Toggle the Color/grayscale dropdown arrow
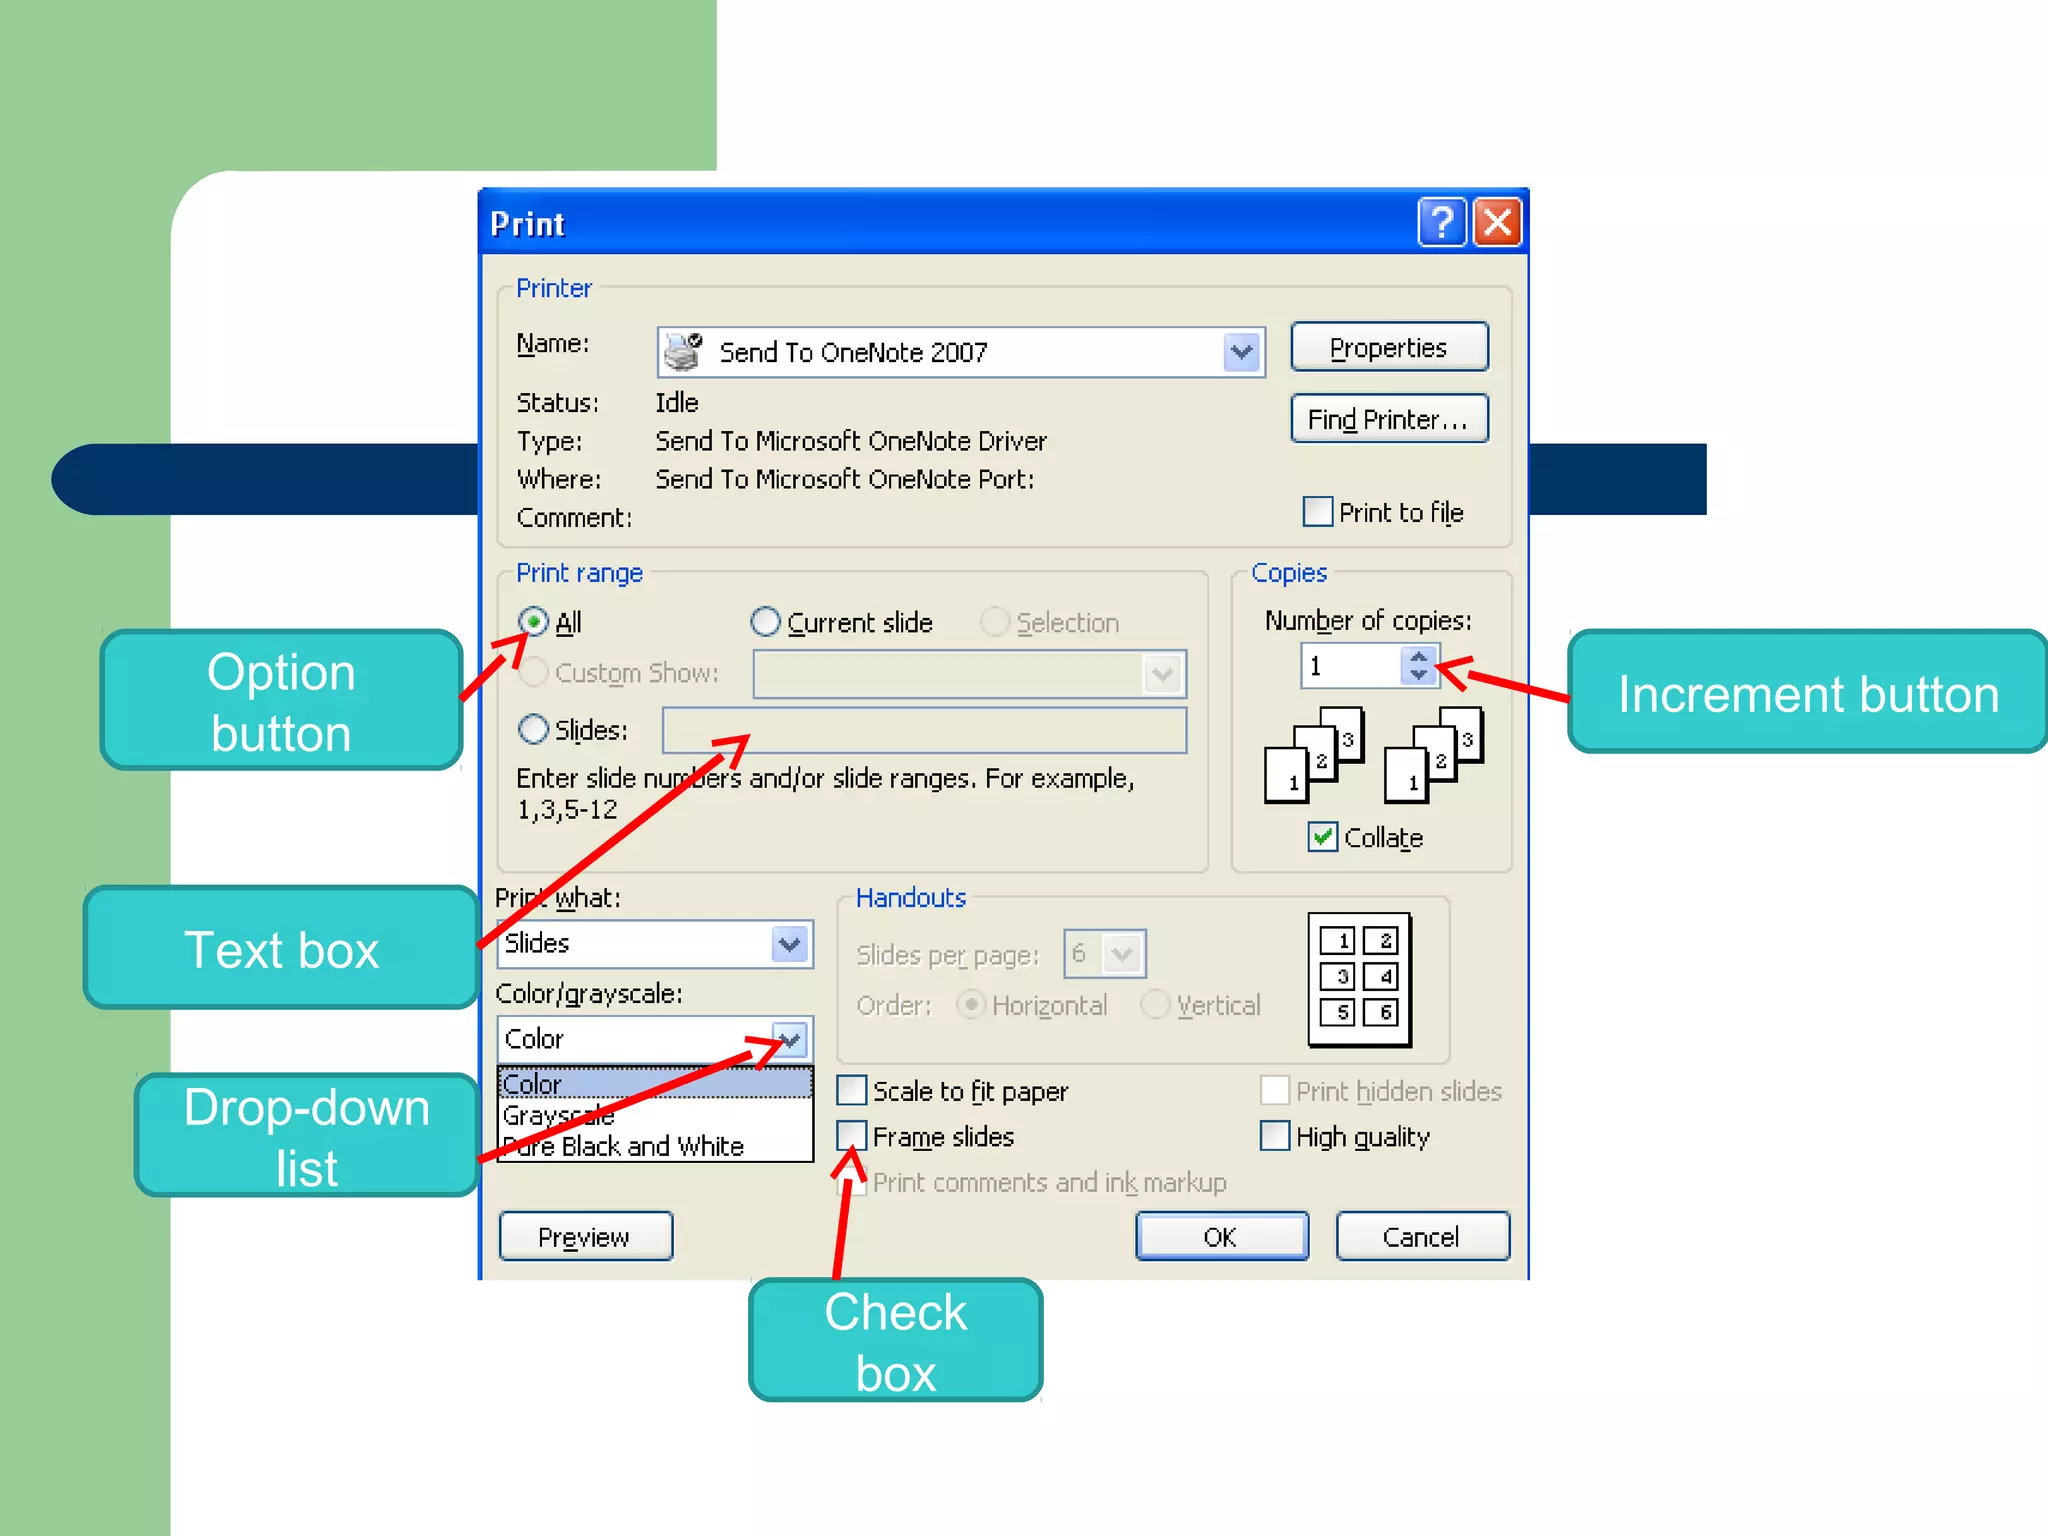Viewport: 2048px width, 1536px height. [790, 1040]
